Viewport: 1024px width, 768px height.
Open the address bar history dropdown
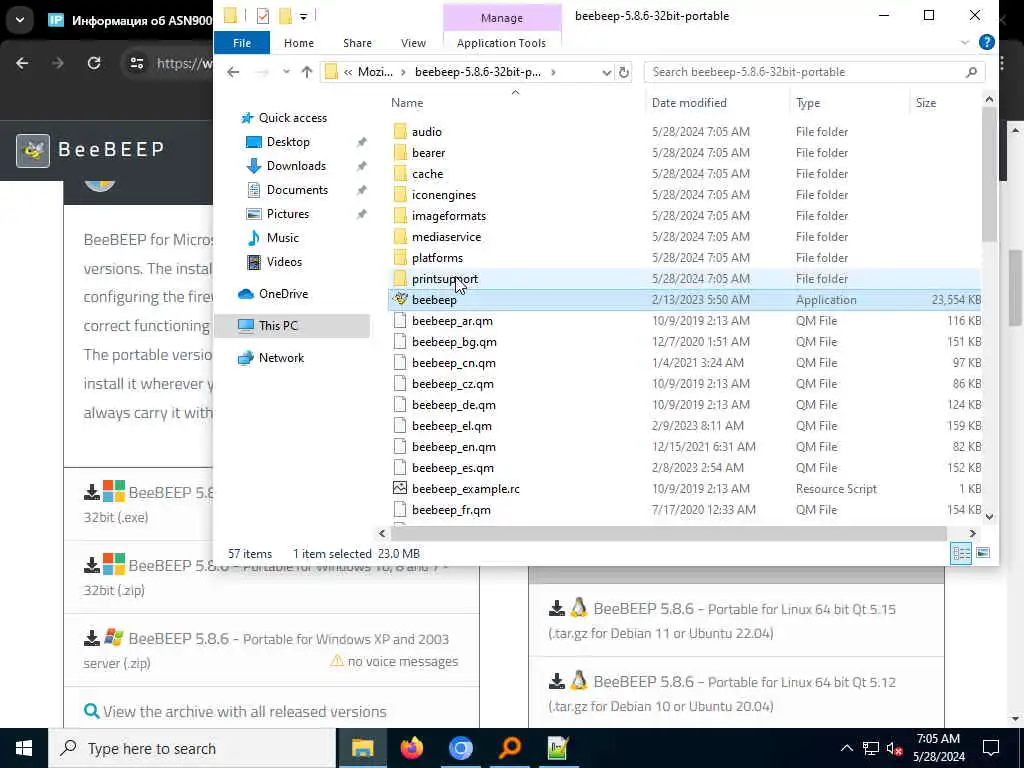point(606,72)
